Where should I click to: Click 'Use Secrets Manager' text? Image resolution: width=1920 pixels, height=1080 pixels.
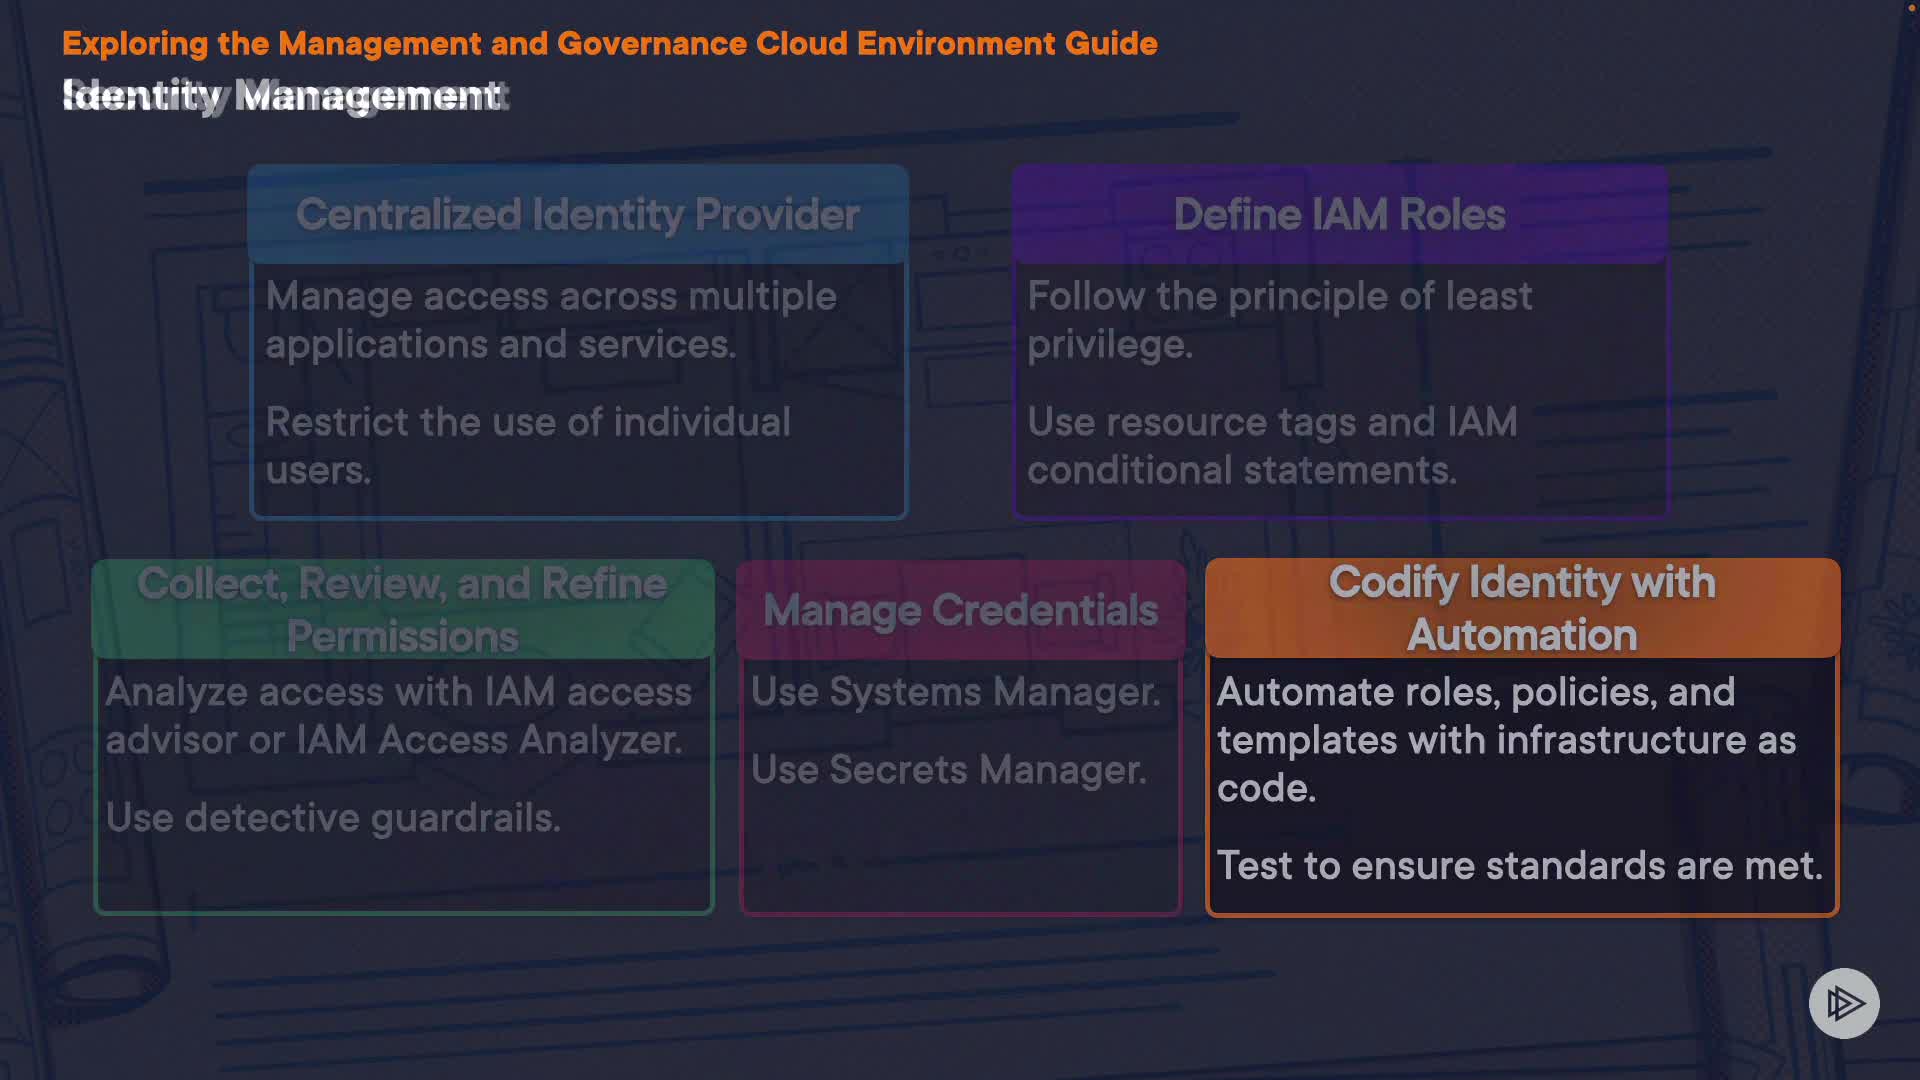click(x=948, y=770)
